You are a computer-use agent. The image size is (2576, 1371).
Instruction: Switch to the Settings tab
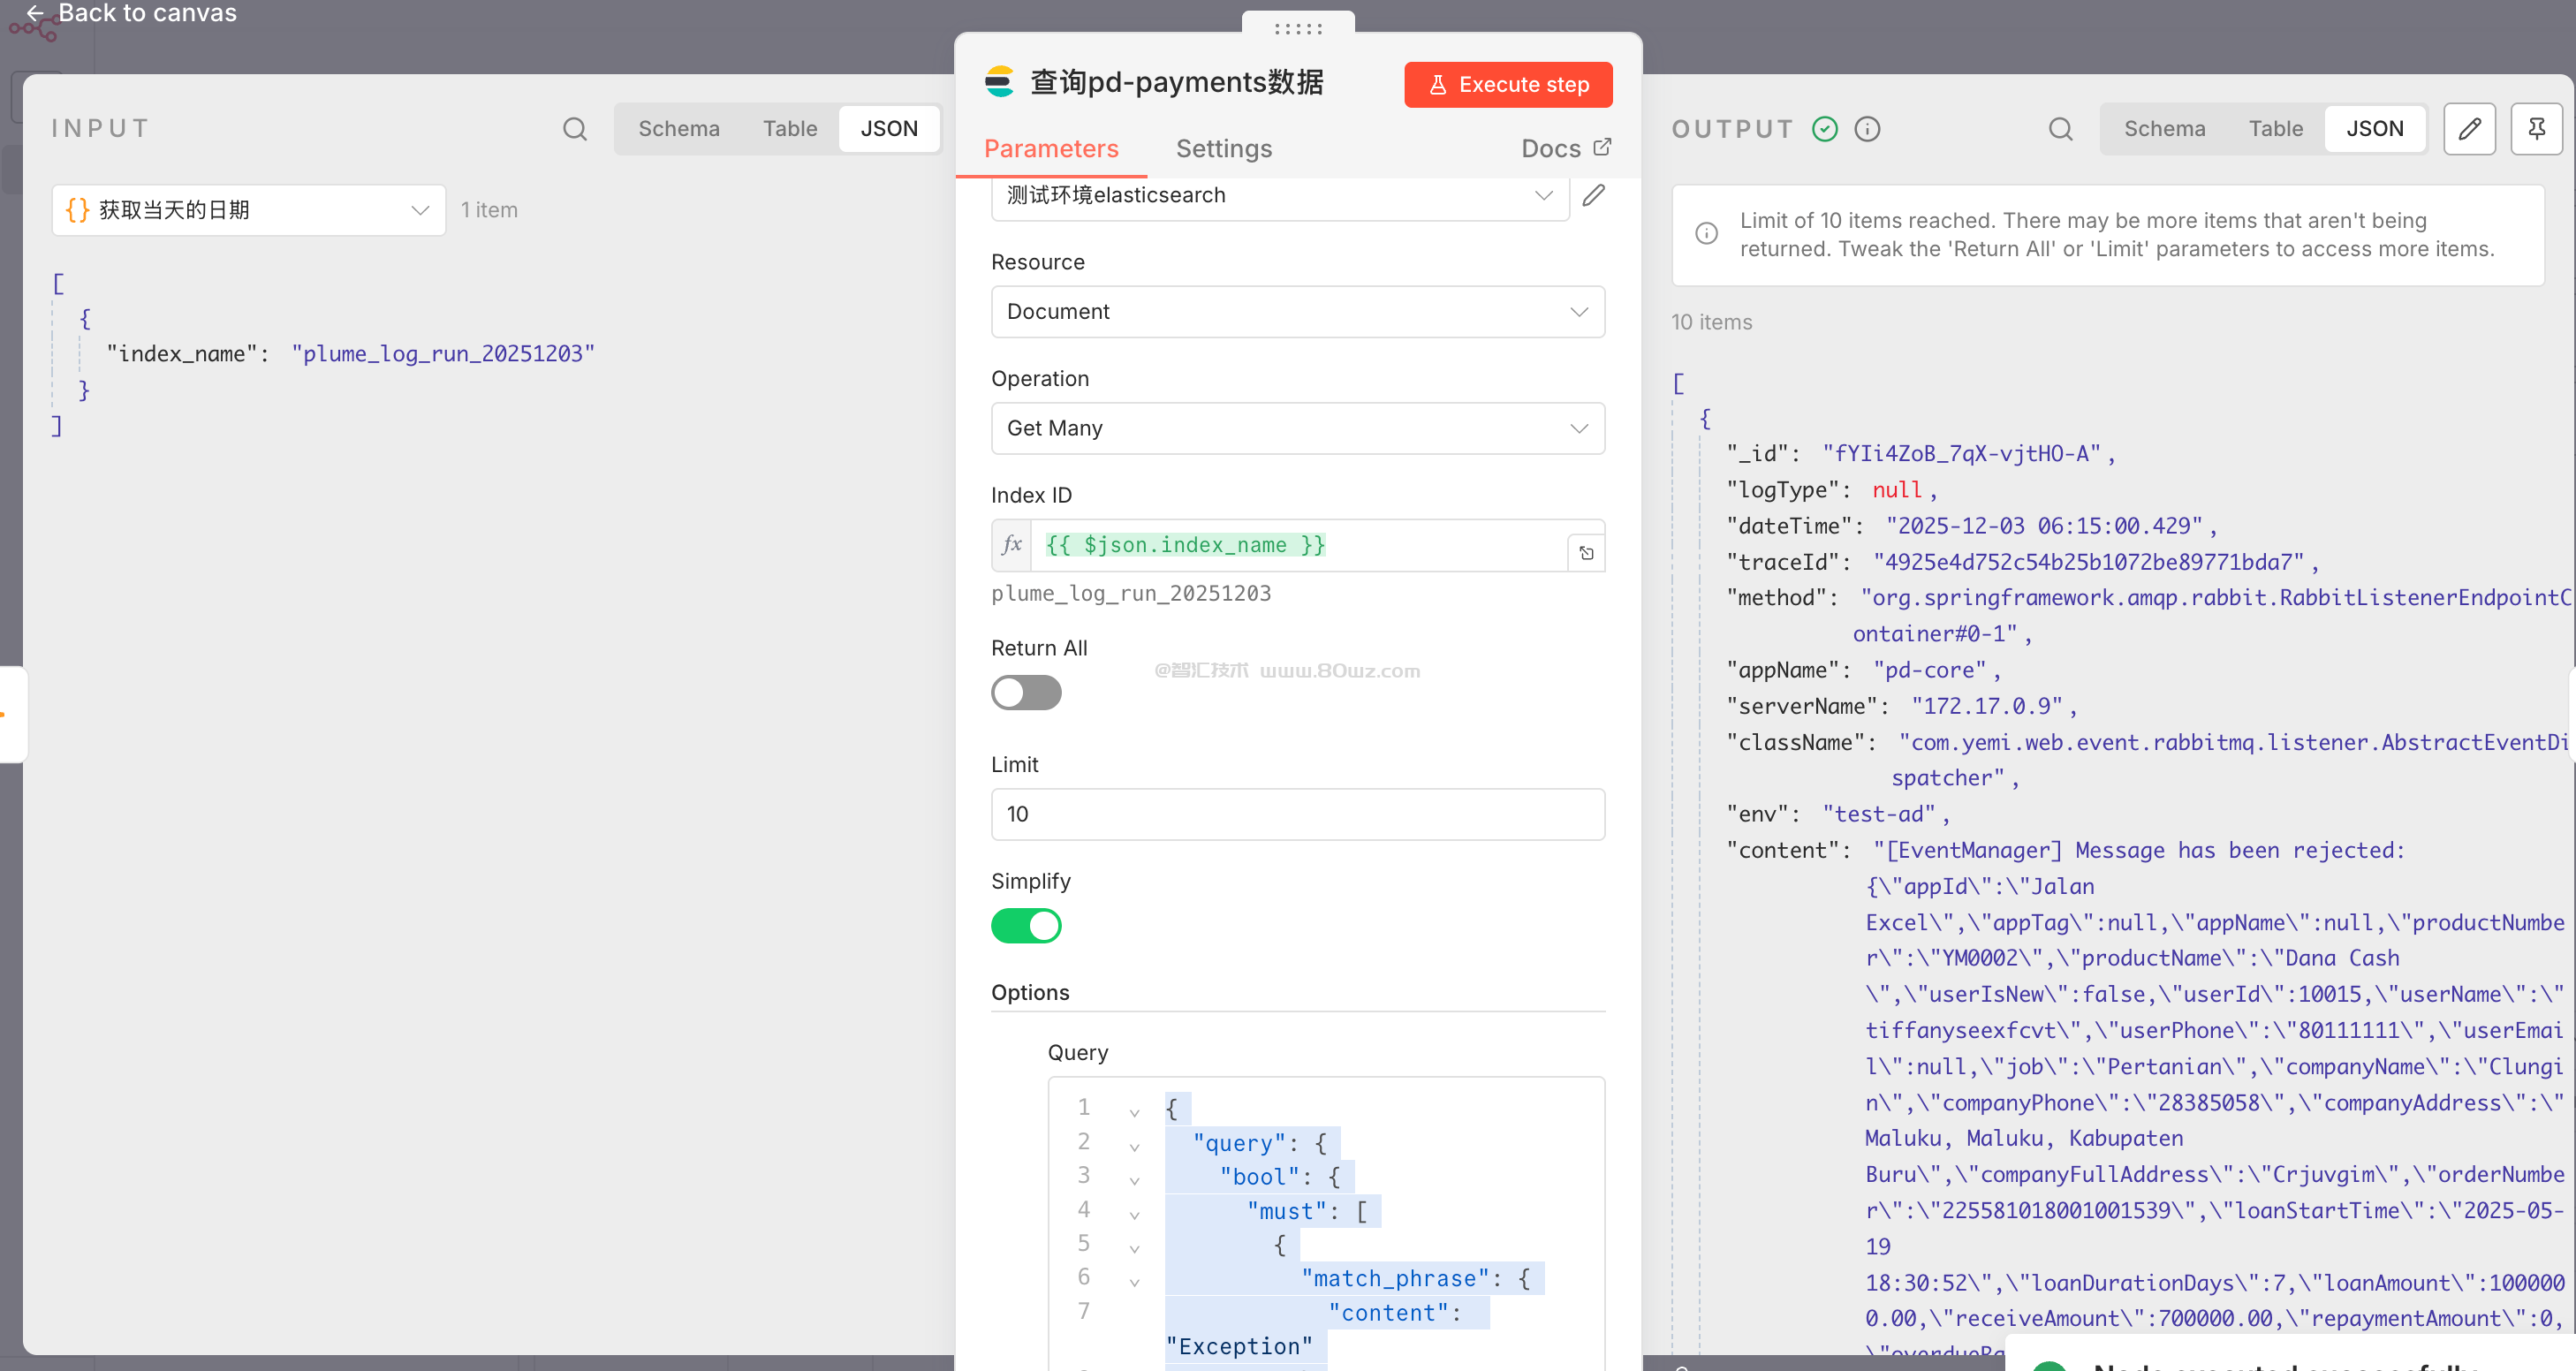(x=1223, y=149)
